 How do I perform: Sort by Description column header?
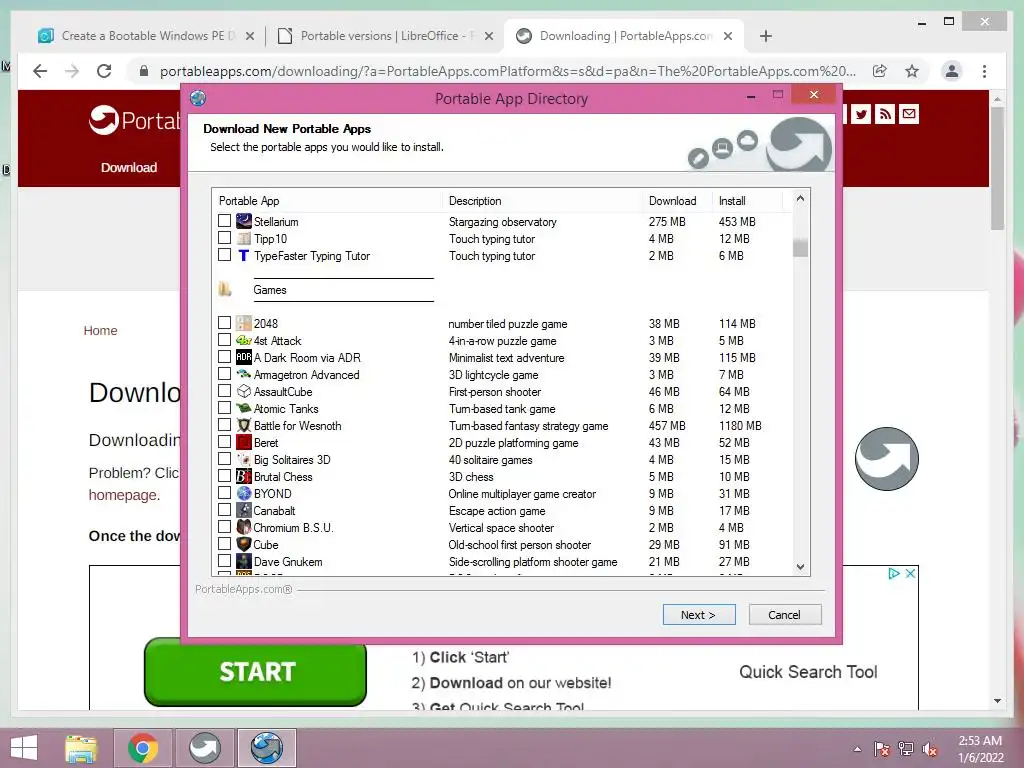pos(542,200)
